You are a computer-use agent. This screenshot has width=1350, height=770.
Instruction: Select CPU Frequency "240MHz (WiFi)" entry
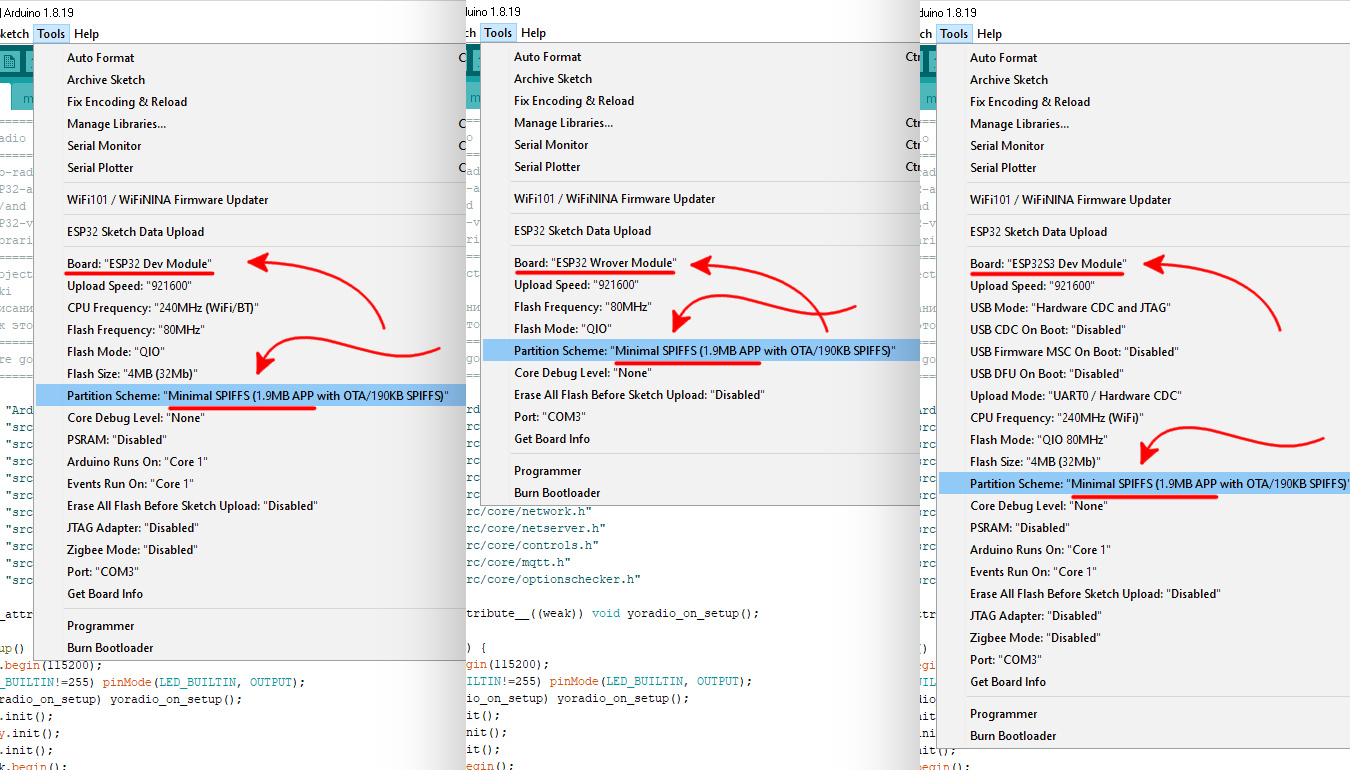(x=1056, y=418)
